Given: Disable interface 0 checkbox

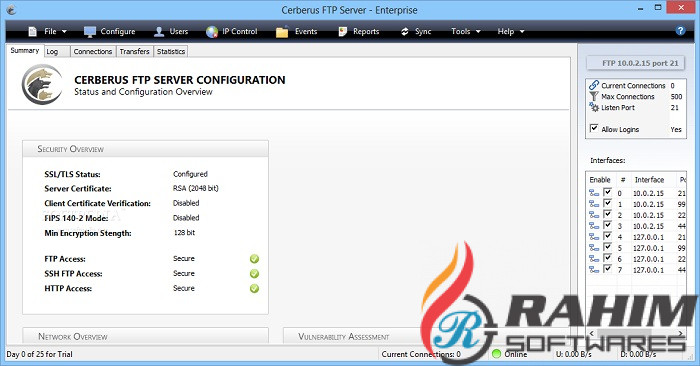Looking at the screenshot, I should coord(607,192).
